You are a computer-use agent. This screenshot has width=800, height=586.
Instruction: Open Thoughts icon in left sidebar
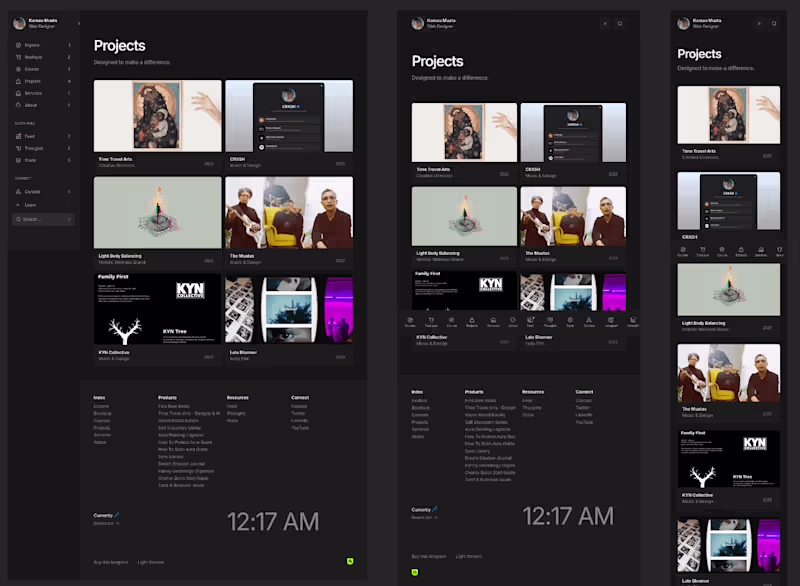(x=18, y=148)
